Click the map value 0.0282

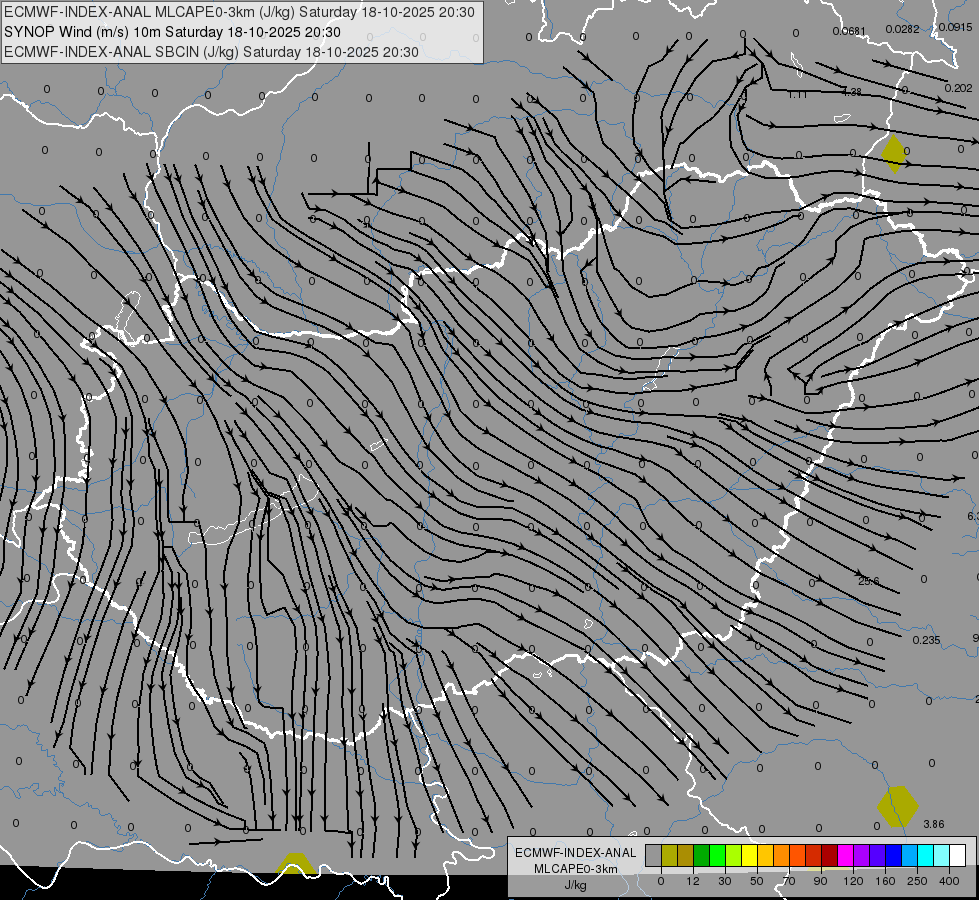tap(903, 29)
